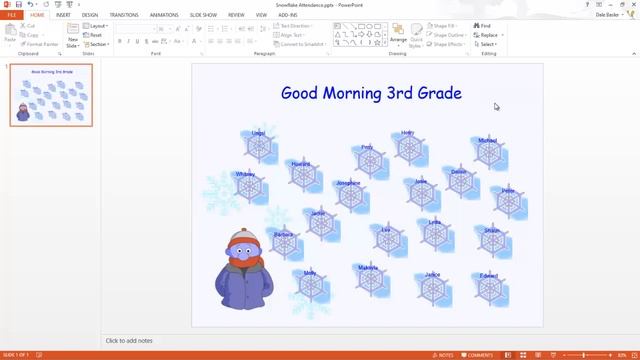Open the FILE backstage tab
Image resolution: width=640 pixels, height=360 pixels.
click(12, 15)
